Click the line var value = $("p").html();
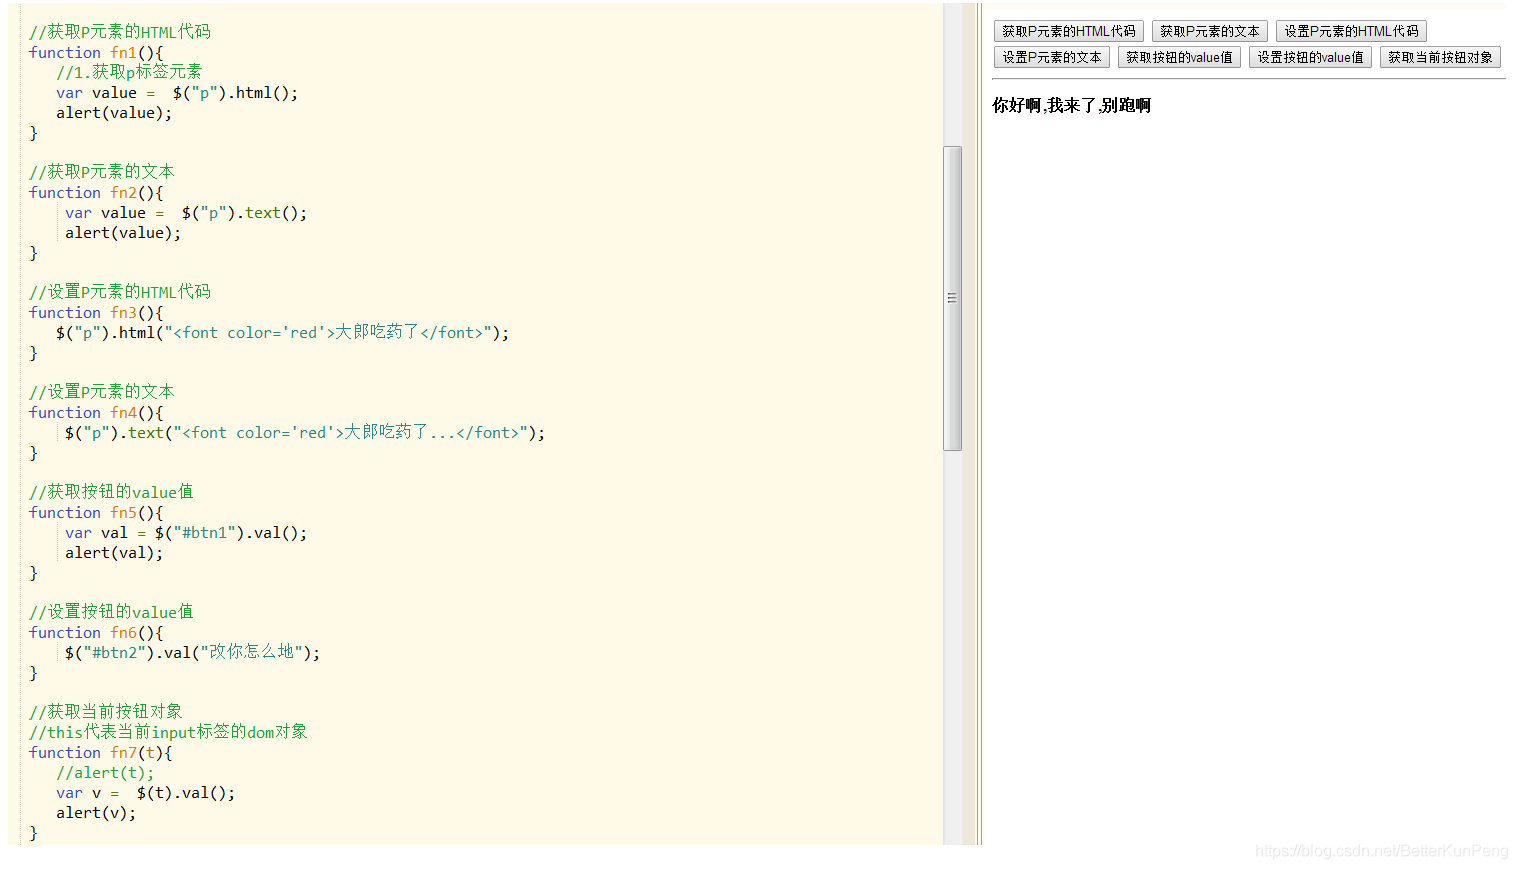This screenshot has height=869, width=1517. click(177, 92)
